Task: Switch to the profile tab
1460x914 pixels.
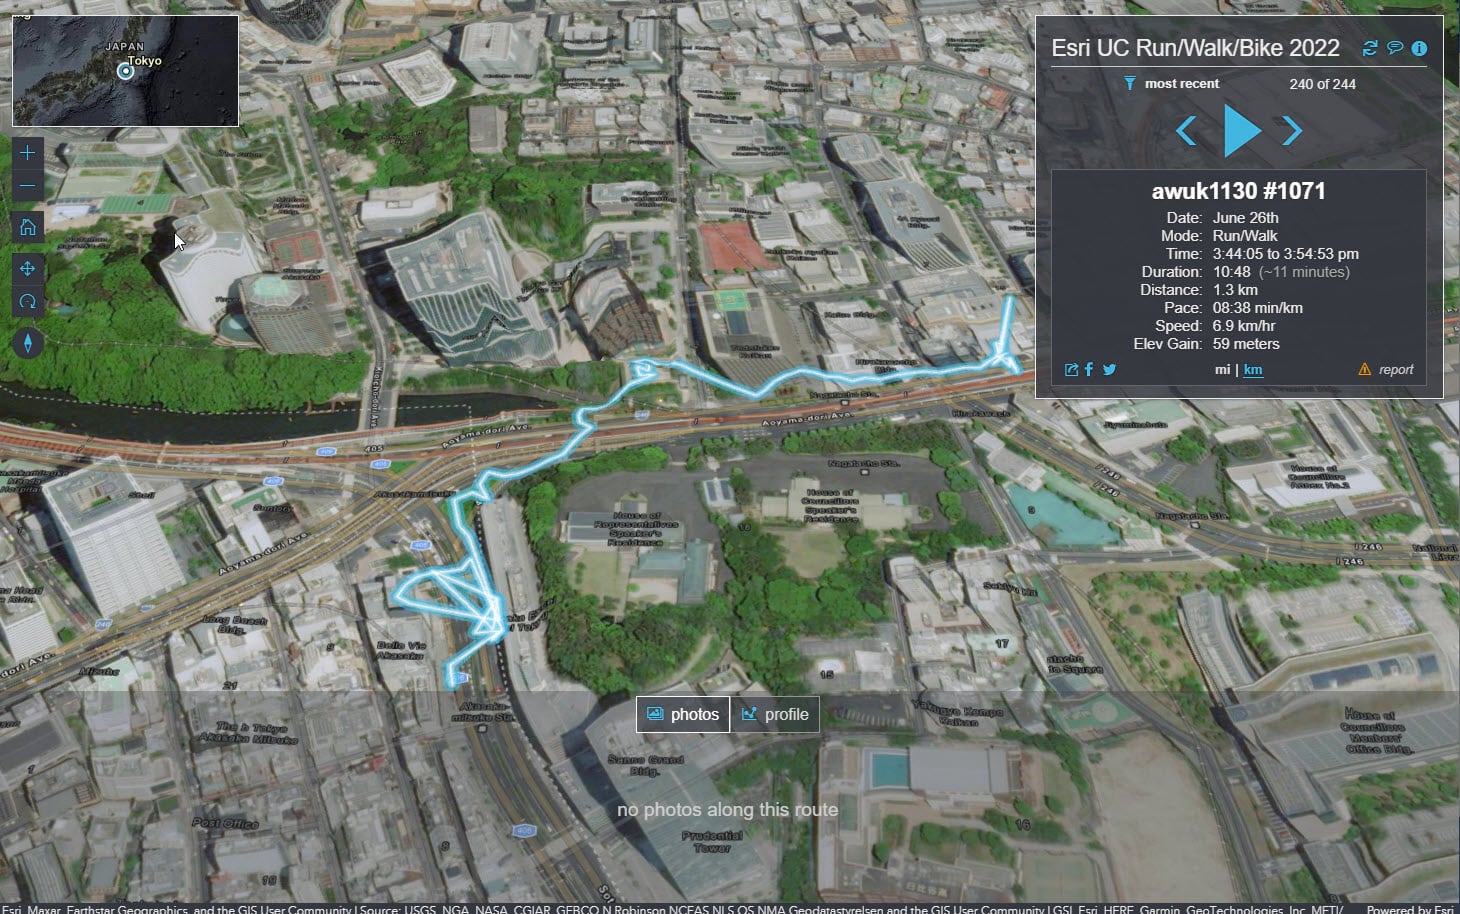Action: [x=775, y=714]
